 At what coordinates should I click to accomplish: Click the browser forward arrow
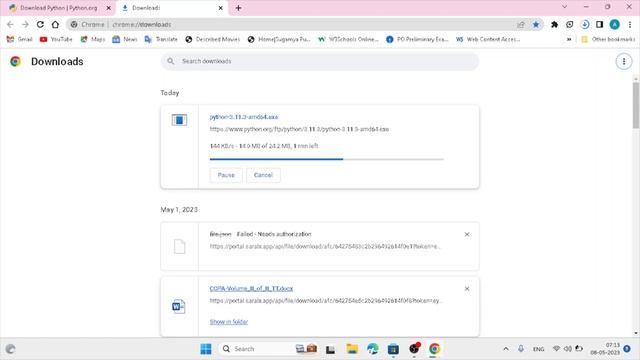[25, 24]
